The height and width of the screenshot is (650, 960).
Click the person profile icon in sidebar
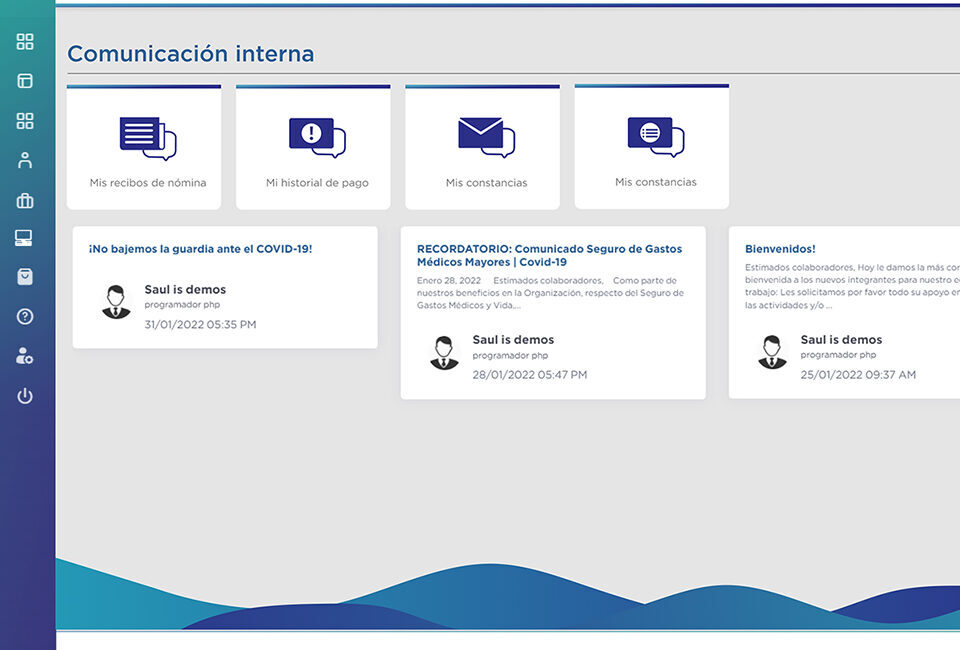pos(25,160)
